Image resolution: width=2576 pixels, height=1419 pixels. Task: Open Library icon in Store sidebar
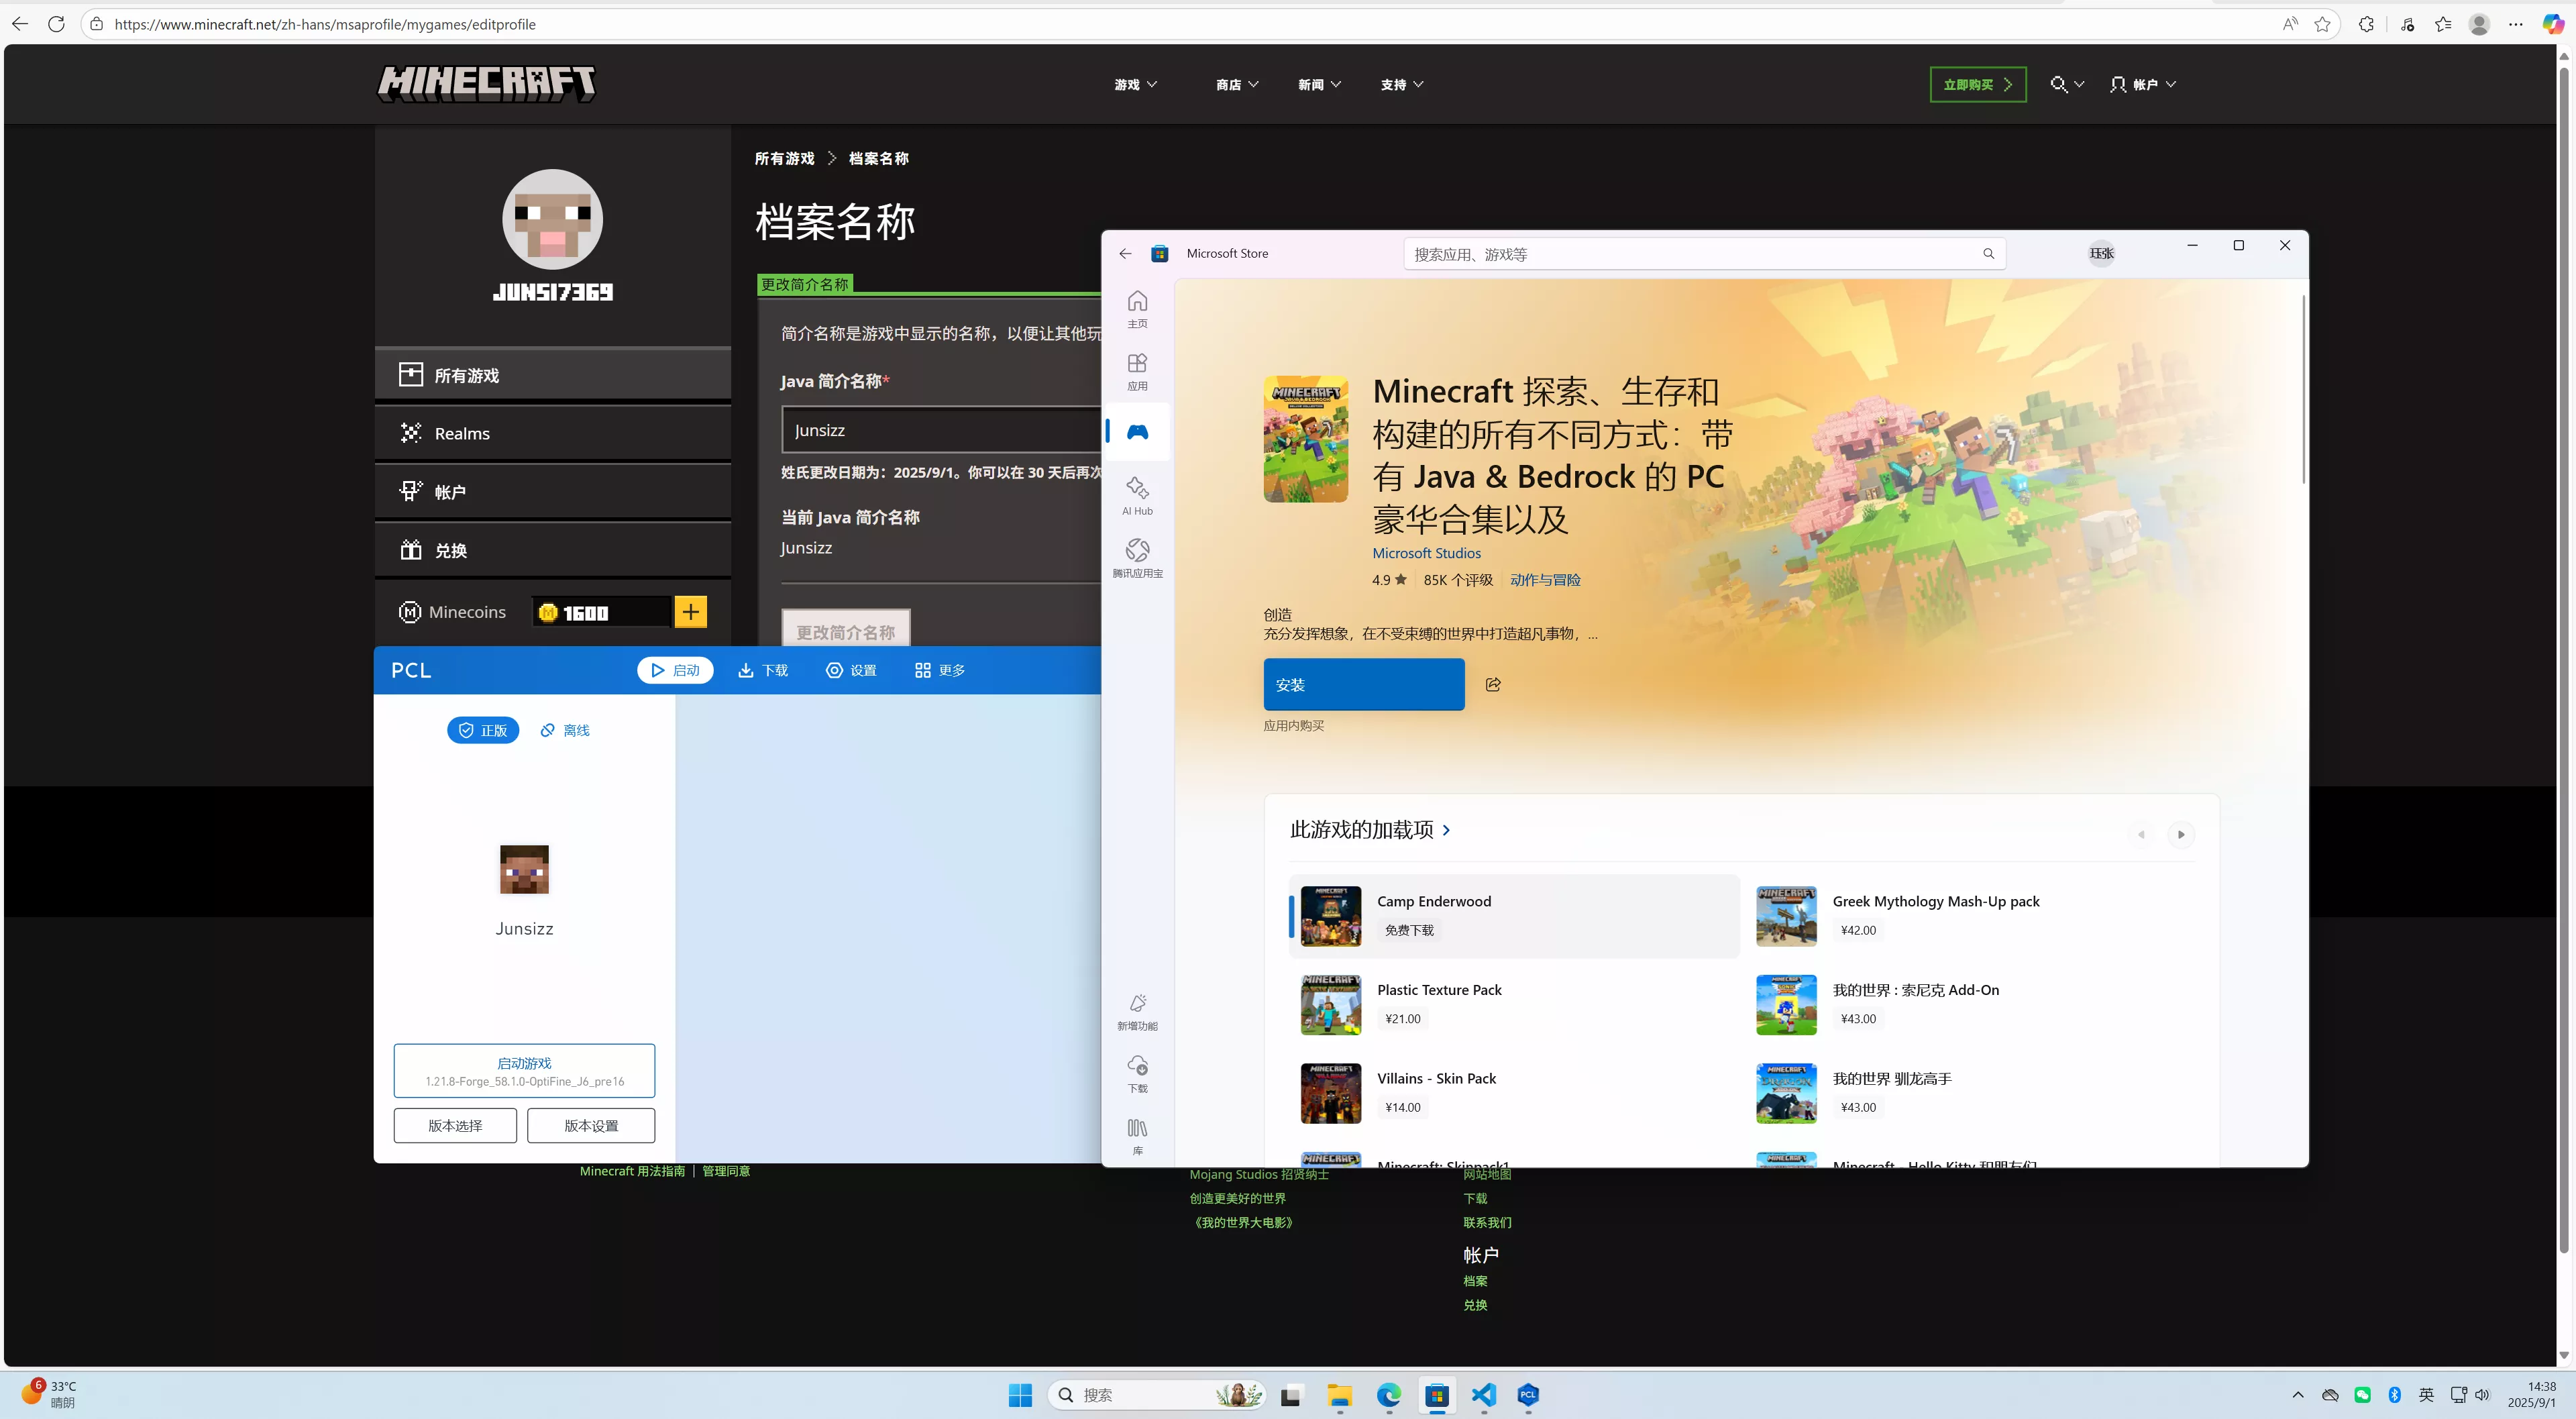1137,1136
